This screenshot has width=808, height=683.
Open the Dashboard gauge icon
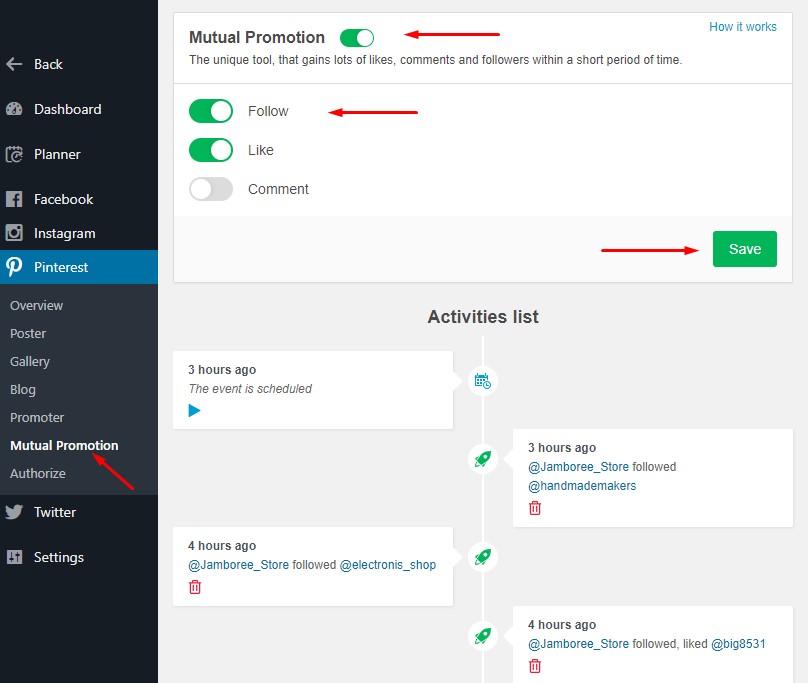click(x=14, y=109)
